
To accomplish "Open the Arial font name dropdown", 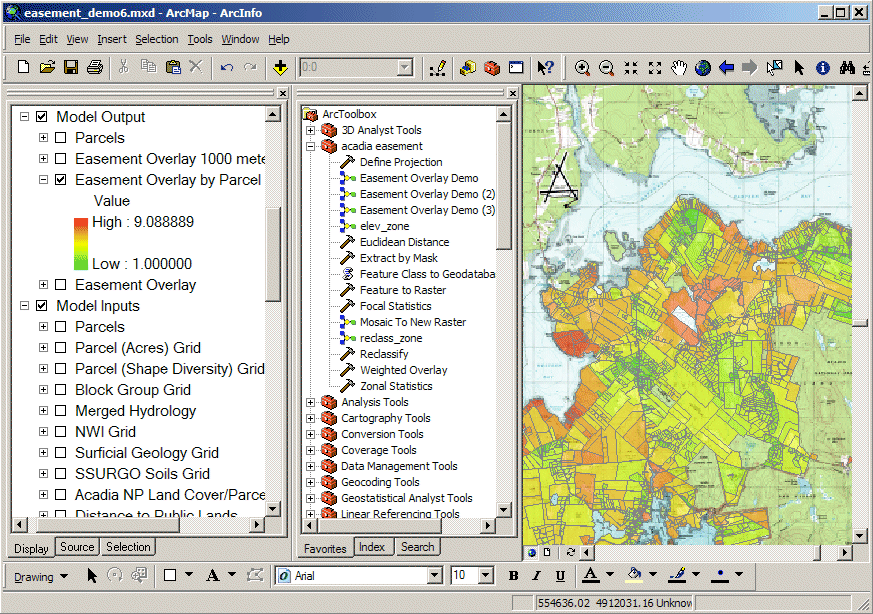I will [x=435, y=576].
